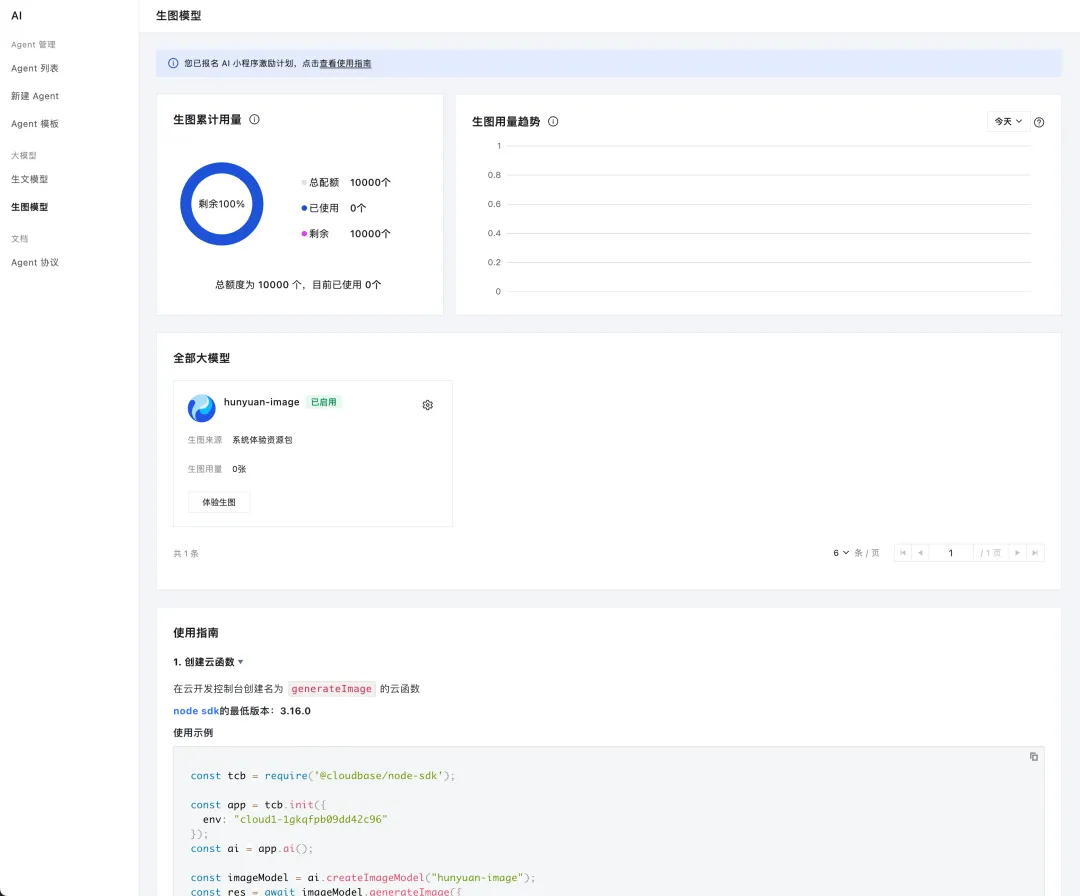Viewport: 1080px width, 896px height.
Task: Go to previous page arrow
Action: pyautogui.click(x=920, y=553)
